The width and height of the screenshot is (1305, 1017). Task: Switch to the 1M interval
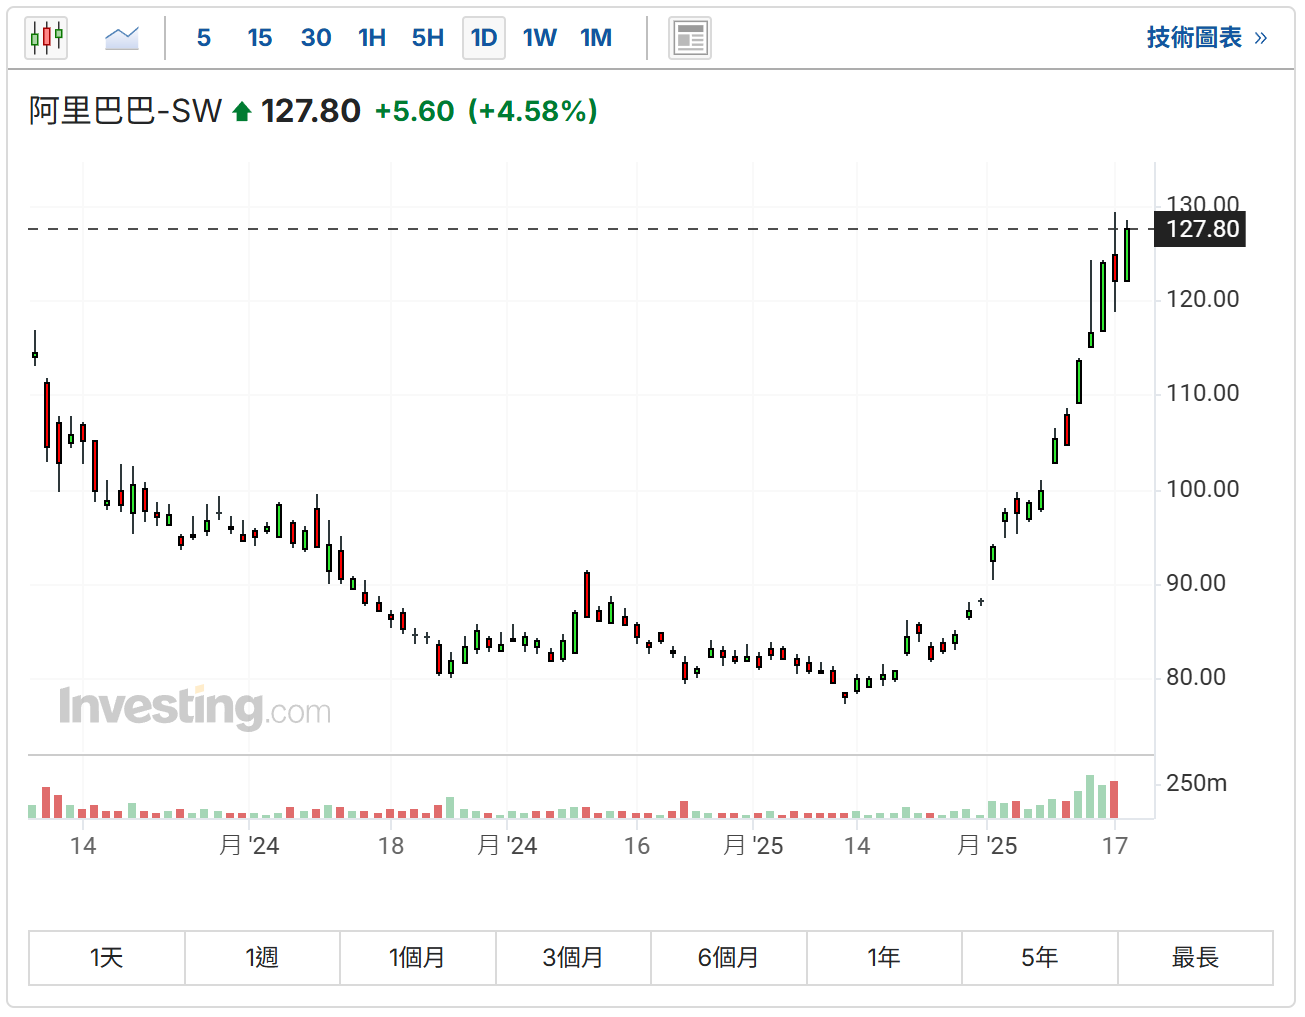[596, 38]
